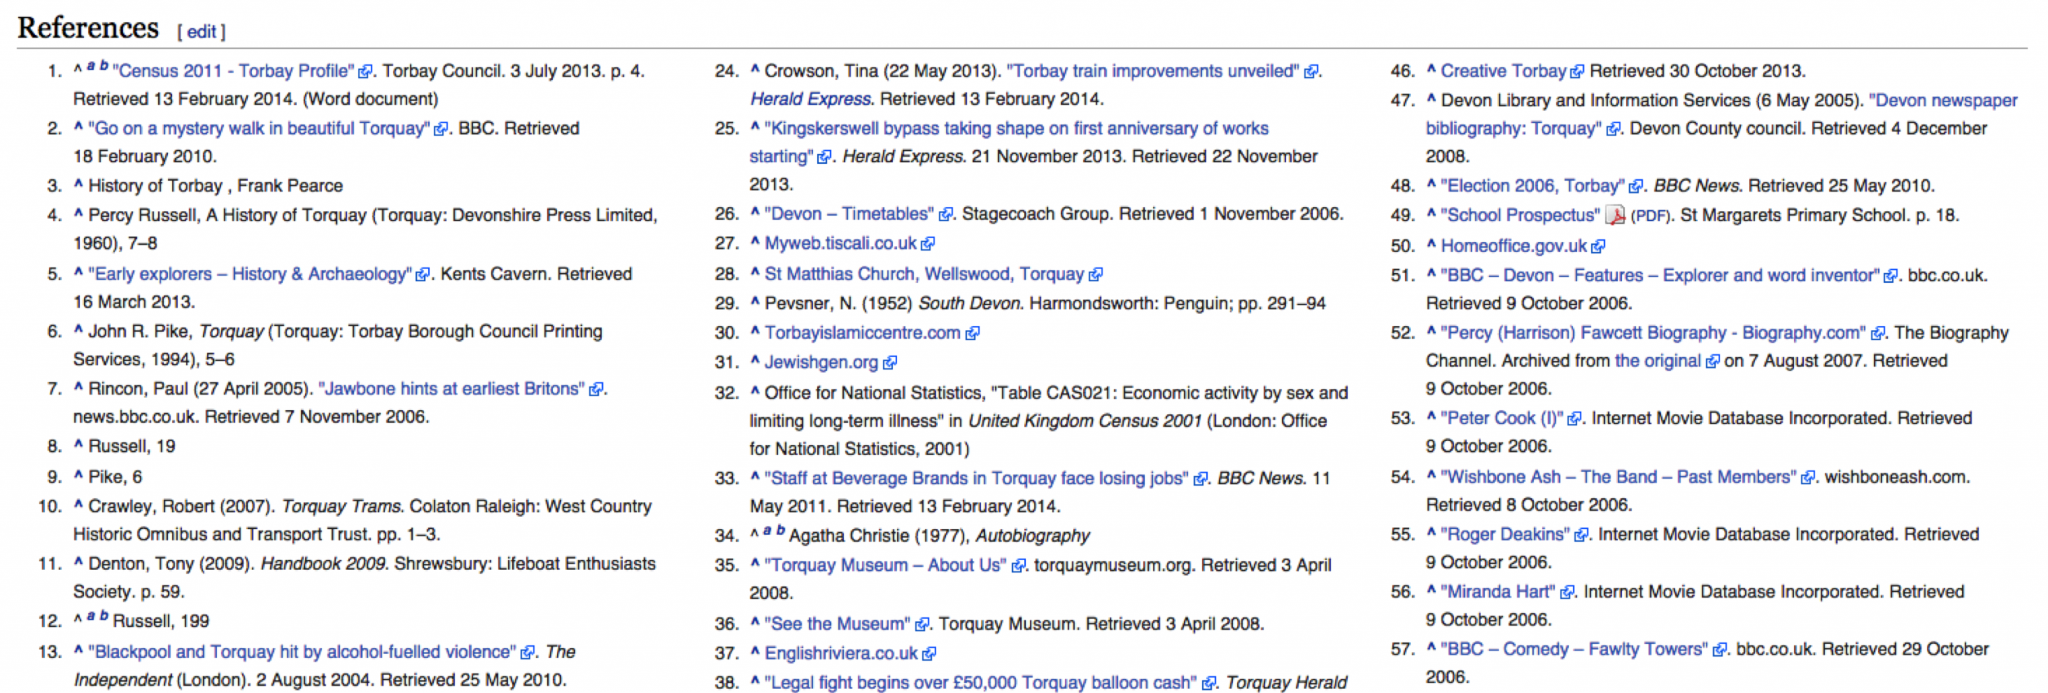This screenshot has height=693, width=2048.
Task: Visit Englishriviera.co.uk link
Action: (841, 653)
